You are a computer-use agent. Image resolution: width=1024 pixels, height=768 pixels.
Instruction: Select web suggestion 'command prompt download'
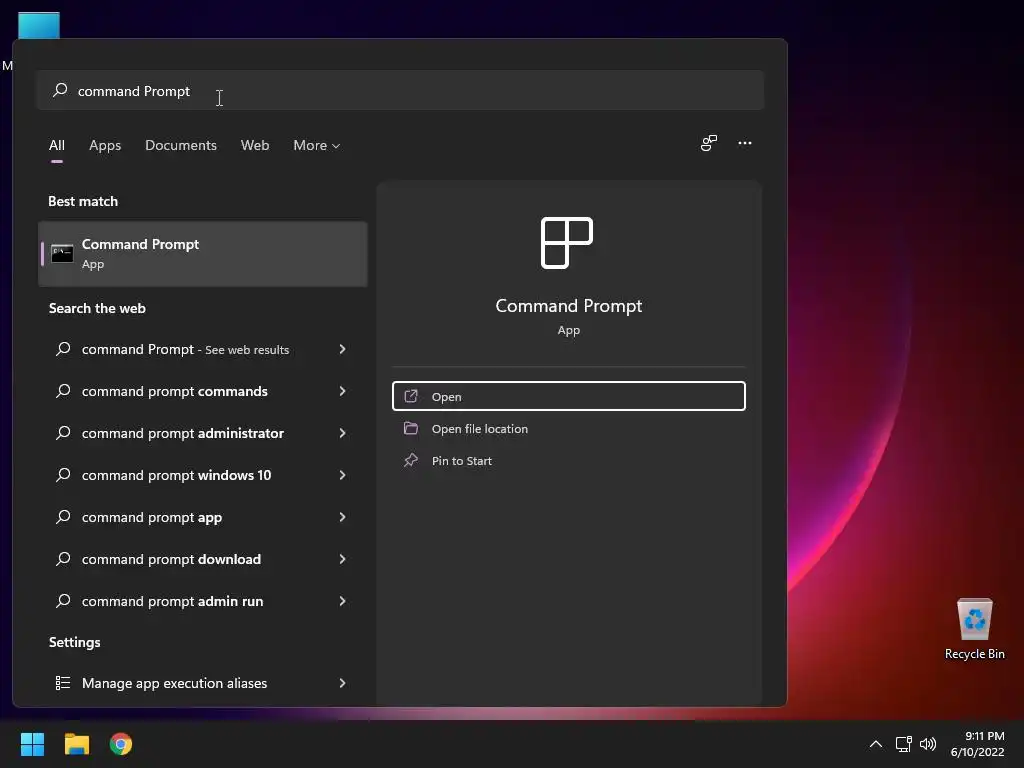click(202, 559)
